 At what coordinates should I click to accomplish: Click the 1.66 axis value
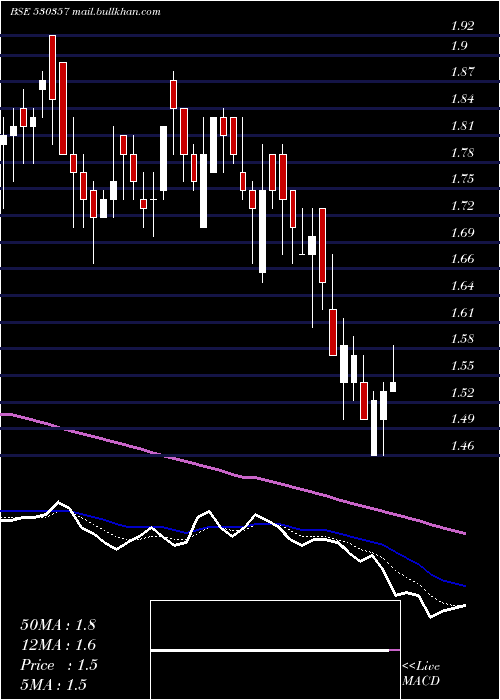tap(462, 259)
